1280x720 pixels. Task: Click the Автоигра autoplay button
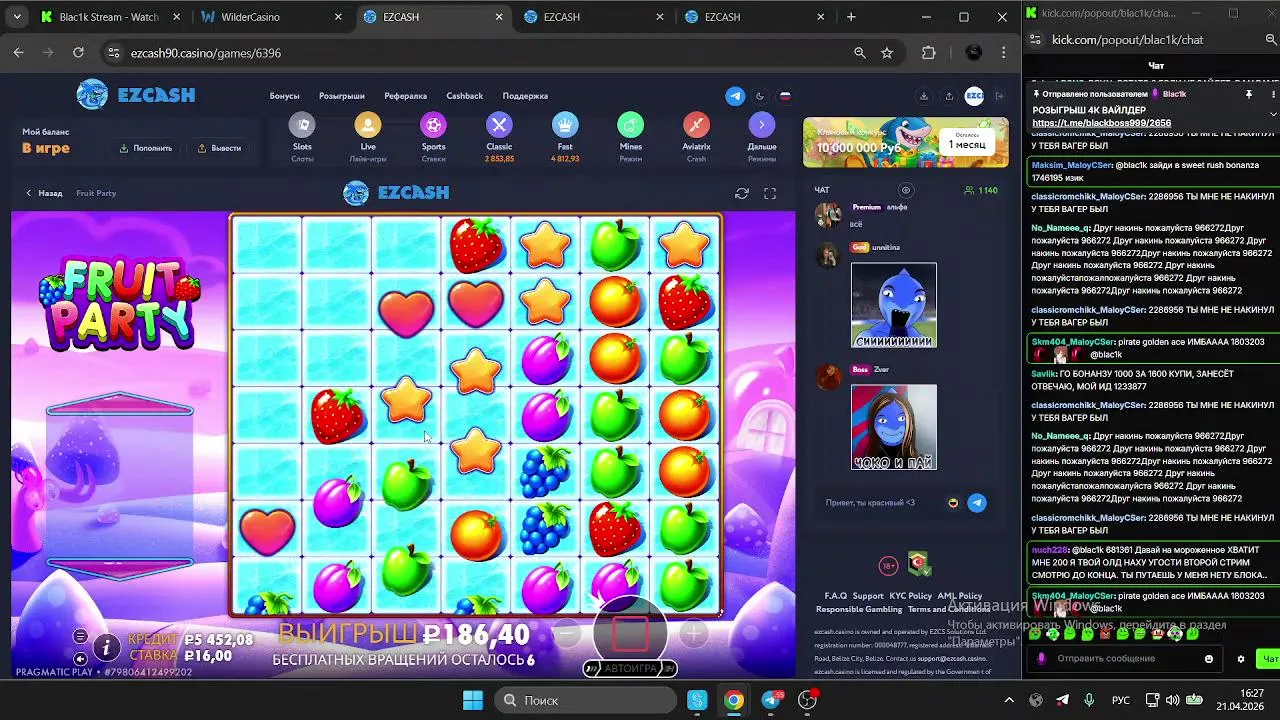tap(630, 668)
